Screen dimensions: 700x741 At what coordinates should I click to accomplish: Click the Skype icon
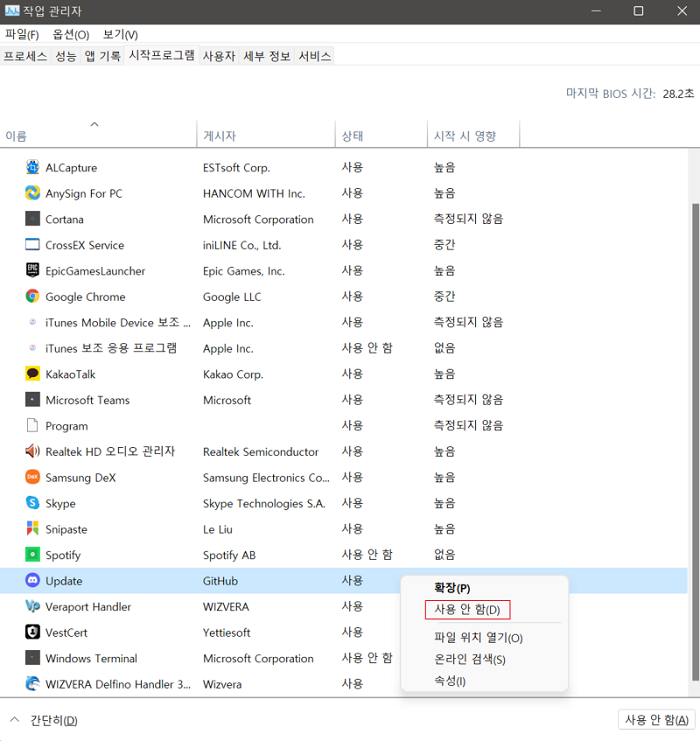(x=32, y=503)
